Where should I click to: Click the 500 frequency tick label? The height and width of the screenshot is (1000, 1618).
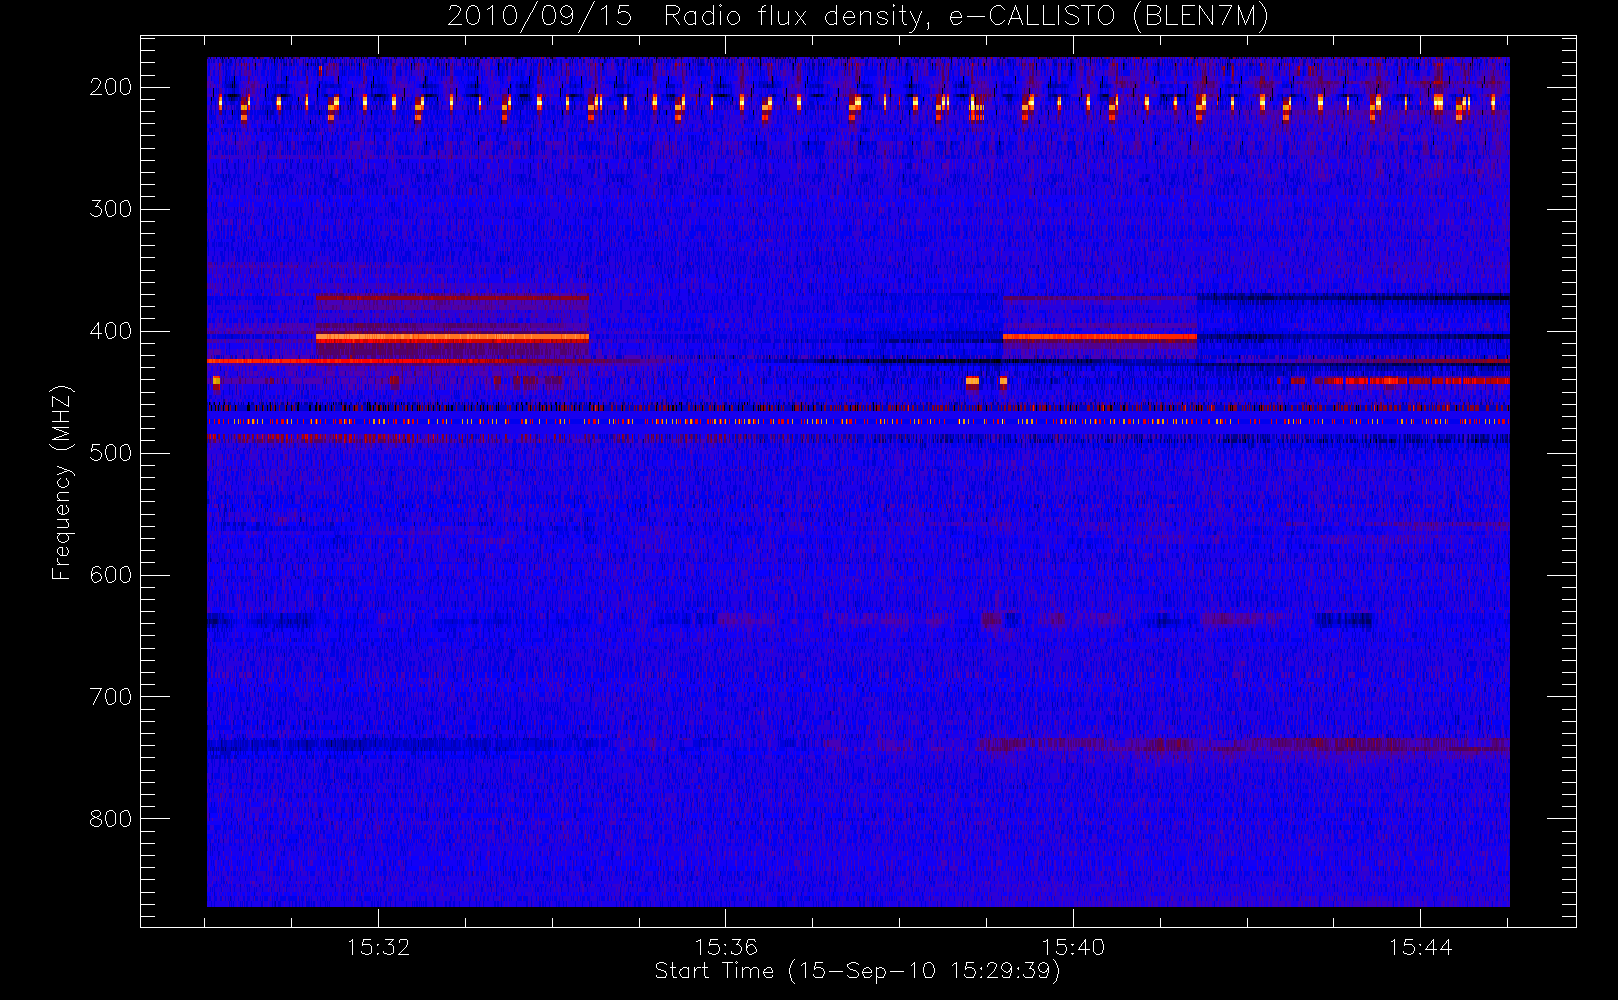pyautogui.click(x=110, y=453)
